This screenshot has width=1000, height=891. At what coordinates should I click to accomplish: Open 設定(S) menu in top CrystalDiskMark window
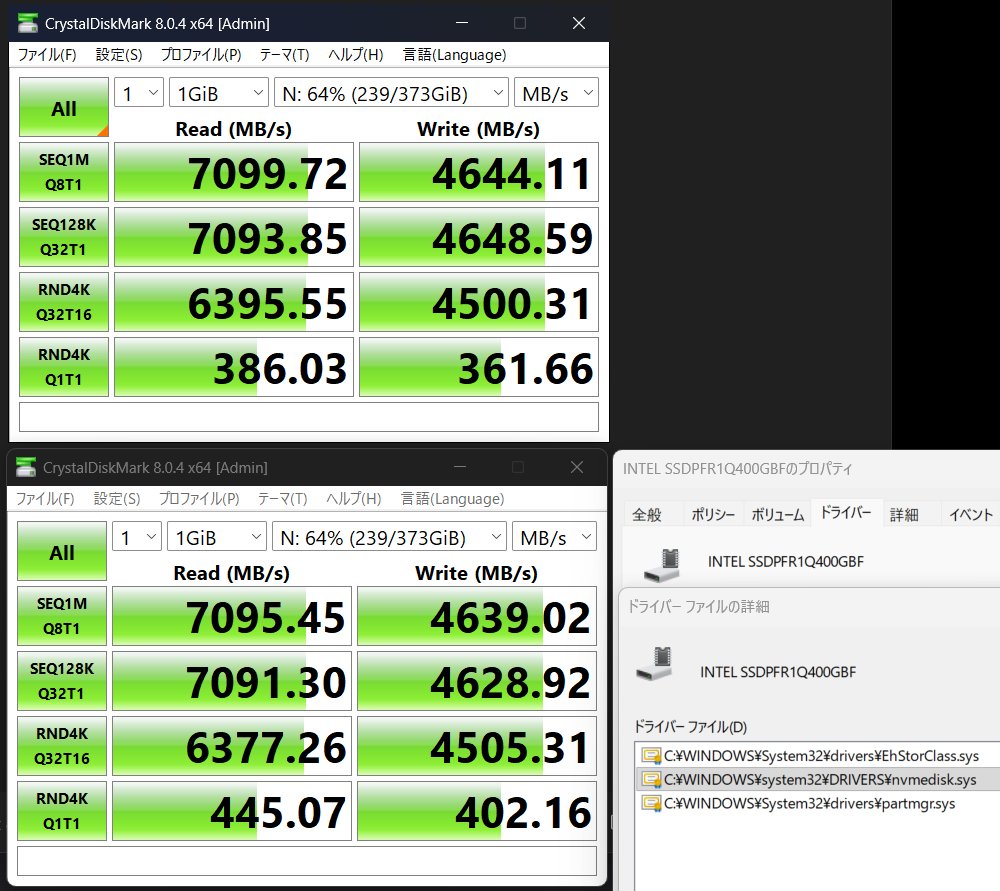coord(119,55)
